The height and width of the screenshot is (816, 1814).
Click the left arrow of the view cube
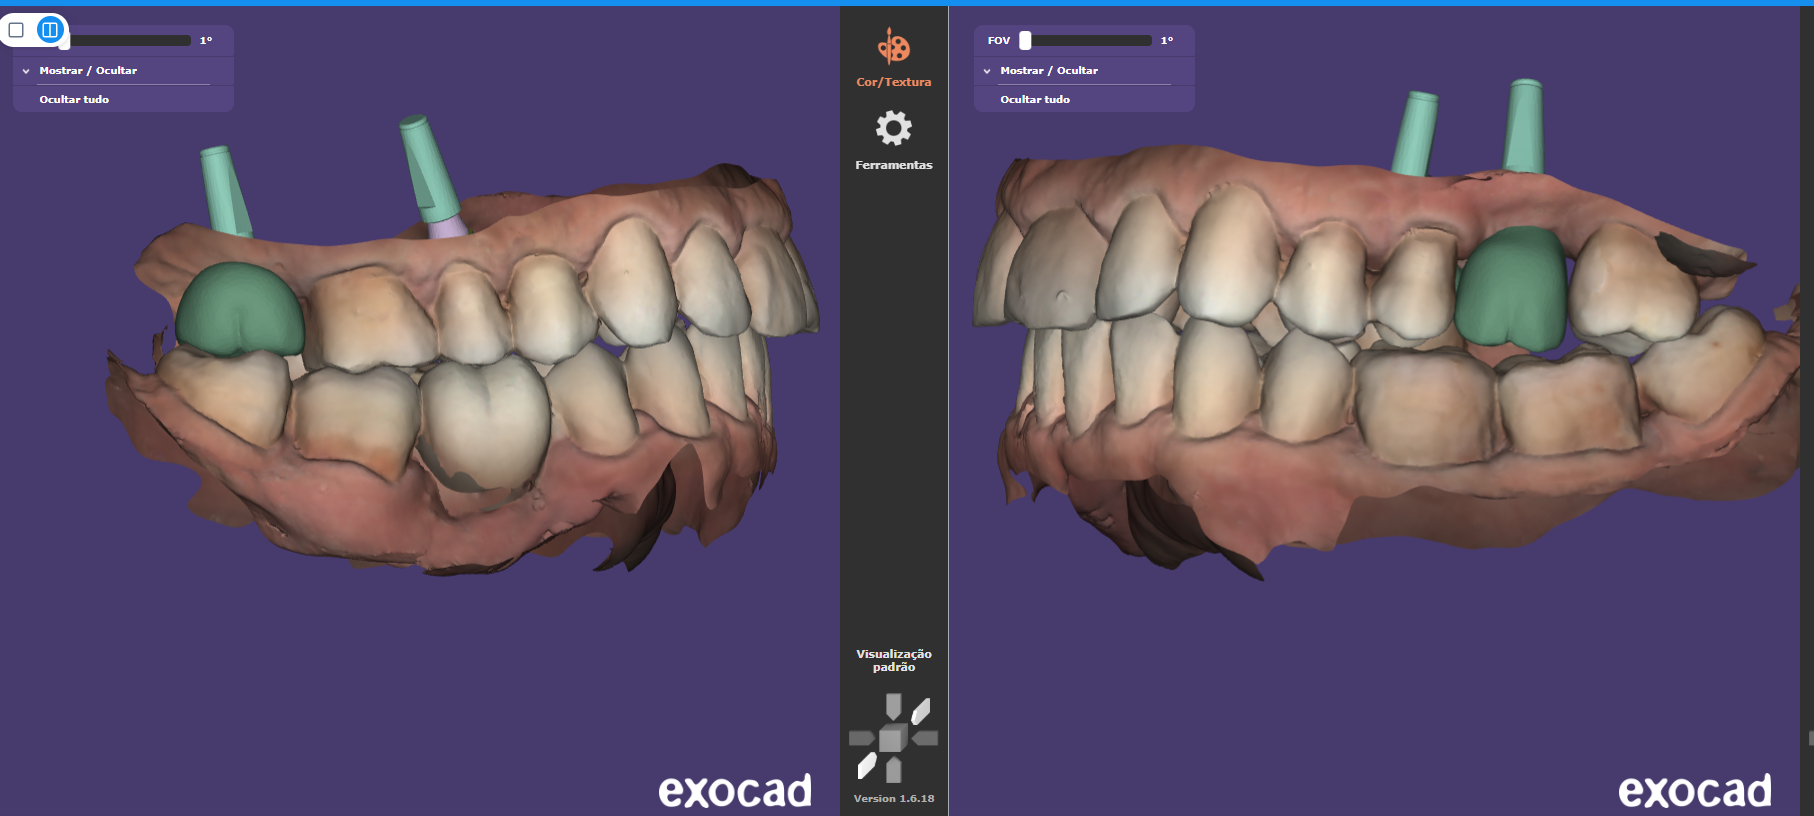coord(860,738)
